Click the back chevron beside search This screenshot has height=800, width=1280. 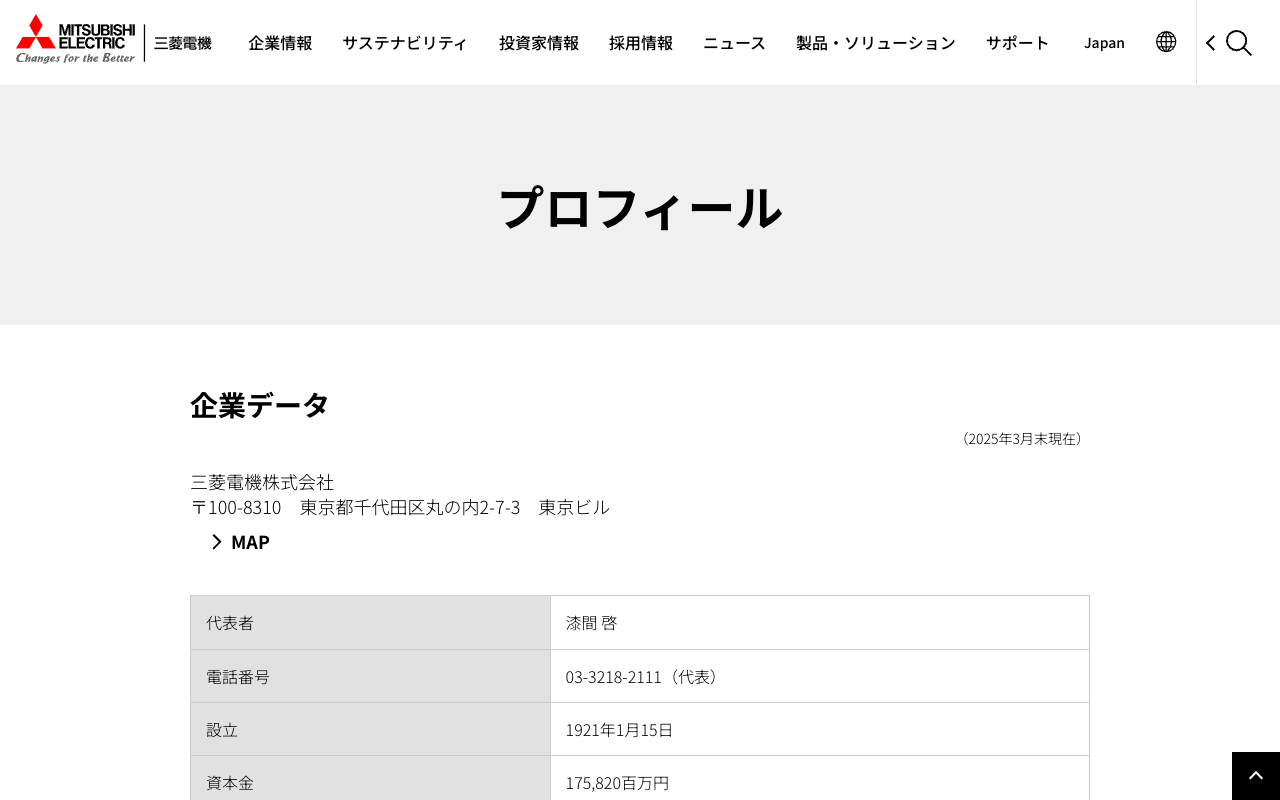click(x=1210, y=43)
